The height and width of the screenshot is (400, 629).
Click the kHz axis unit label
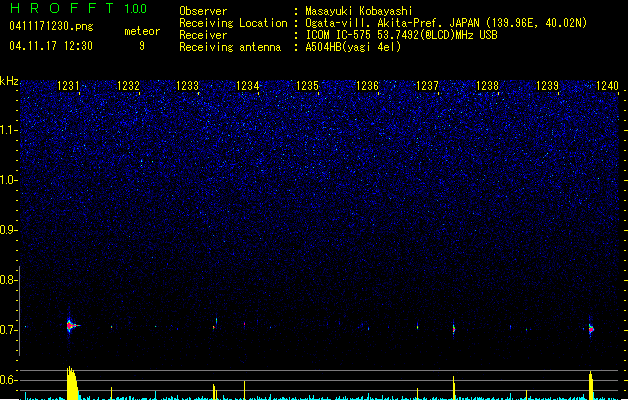point(9,81)
